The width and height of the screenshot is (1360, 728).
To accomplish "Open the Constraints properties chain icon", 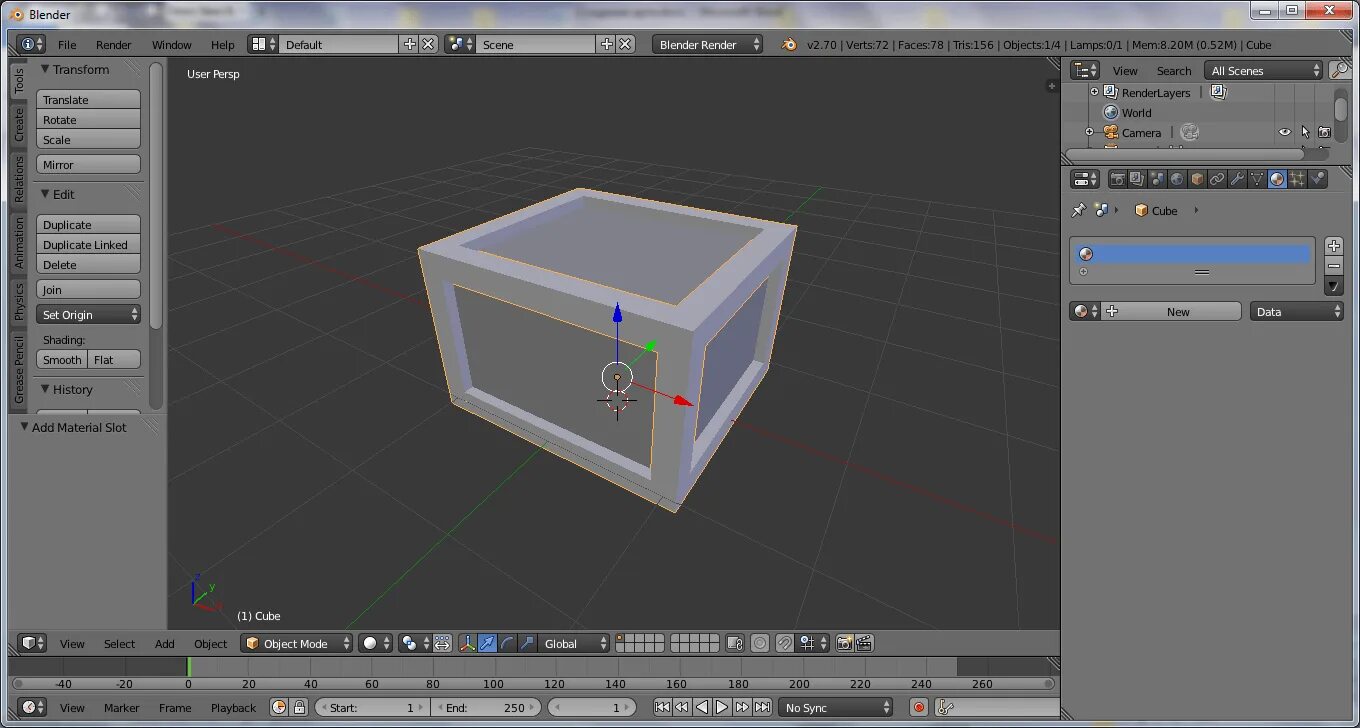I will [x=1217, y=179].
